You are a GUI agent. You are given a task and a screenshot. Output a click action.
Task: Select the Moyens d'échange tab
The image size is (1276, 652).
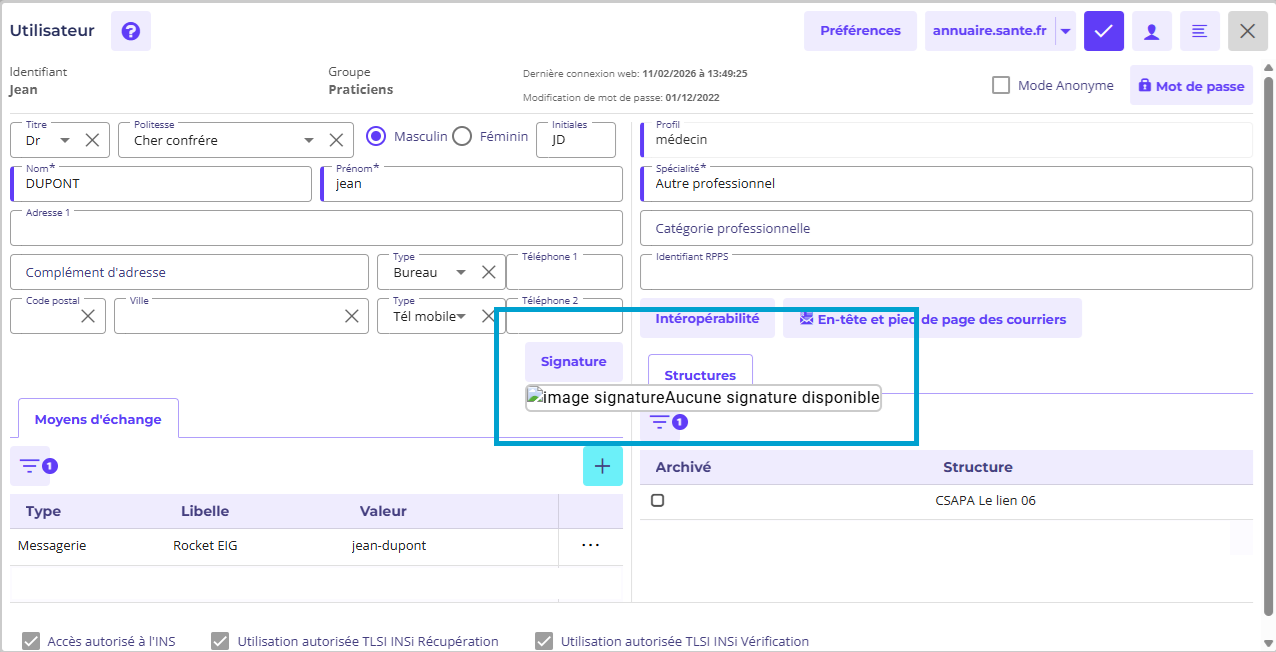[x=97, y=419]
